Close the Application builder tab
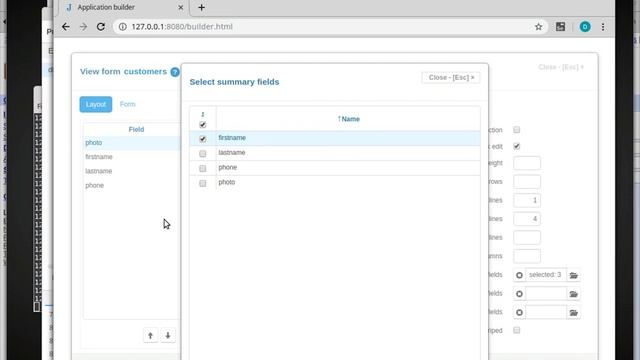 tap(180, 7)
